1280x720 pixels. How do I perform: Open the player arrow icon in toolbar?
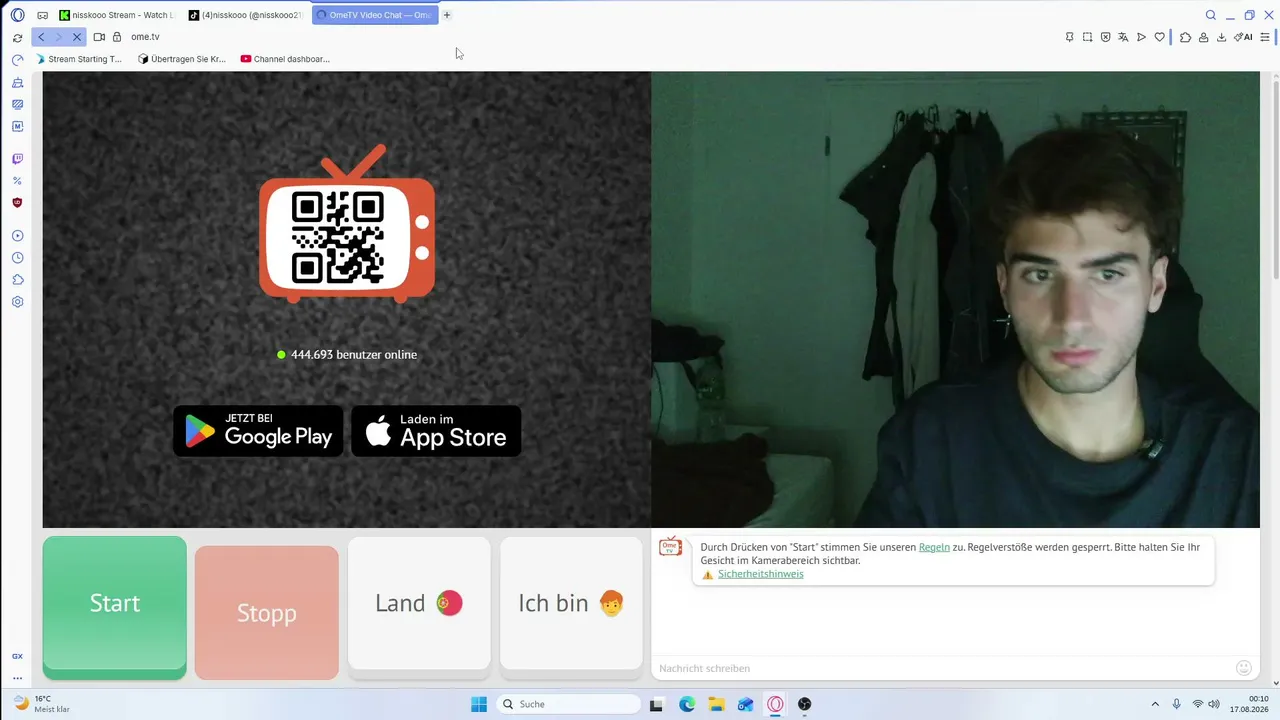(1141, 37)
